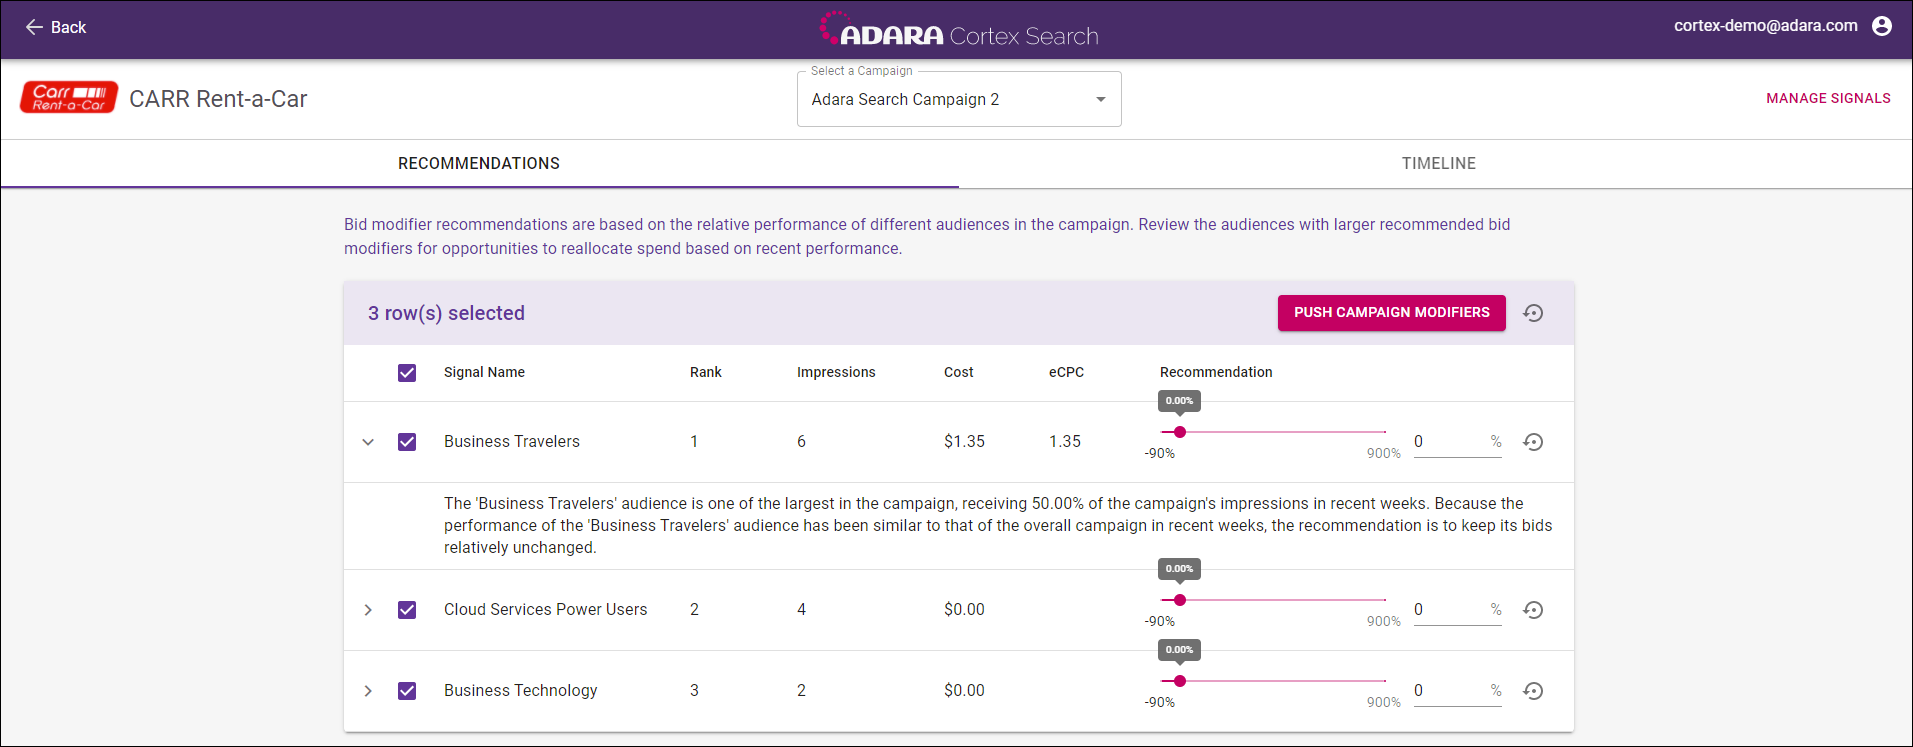This screenshot has width=1913, height=747.
Task: Uncheck the Cloud Services Power Users checkbox
Action: click(407, 610)
